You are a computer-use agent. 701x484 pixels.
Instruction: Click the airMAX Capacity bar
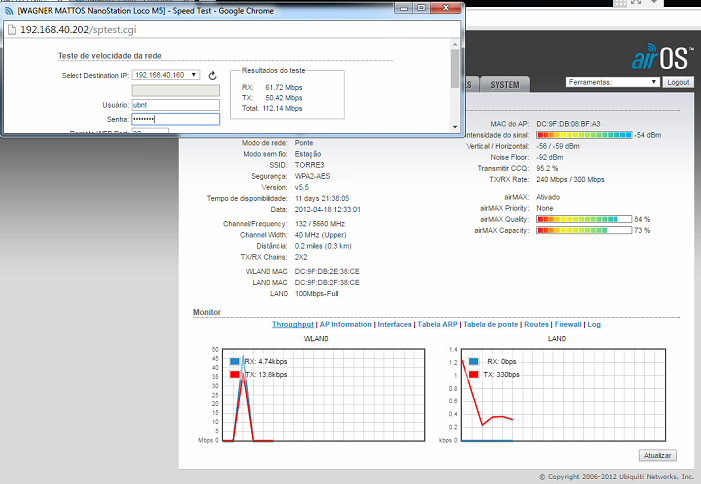[x=584, y=230]
